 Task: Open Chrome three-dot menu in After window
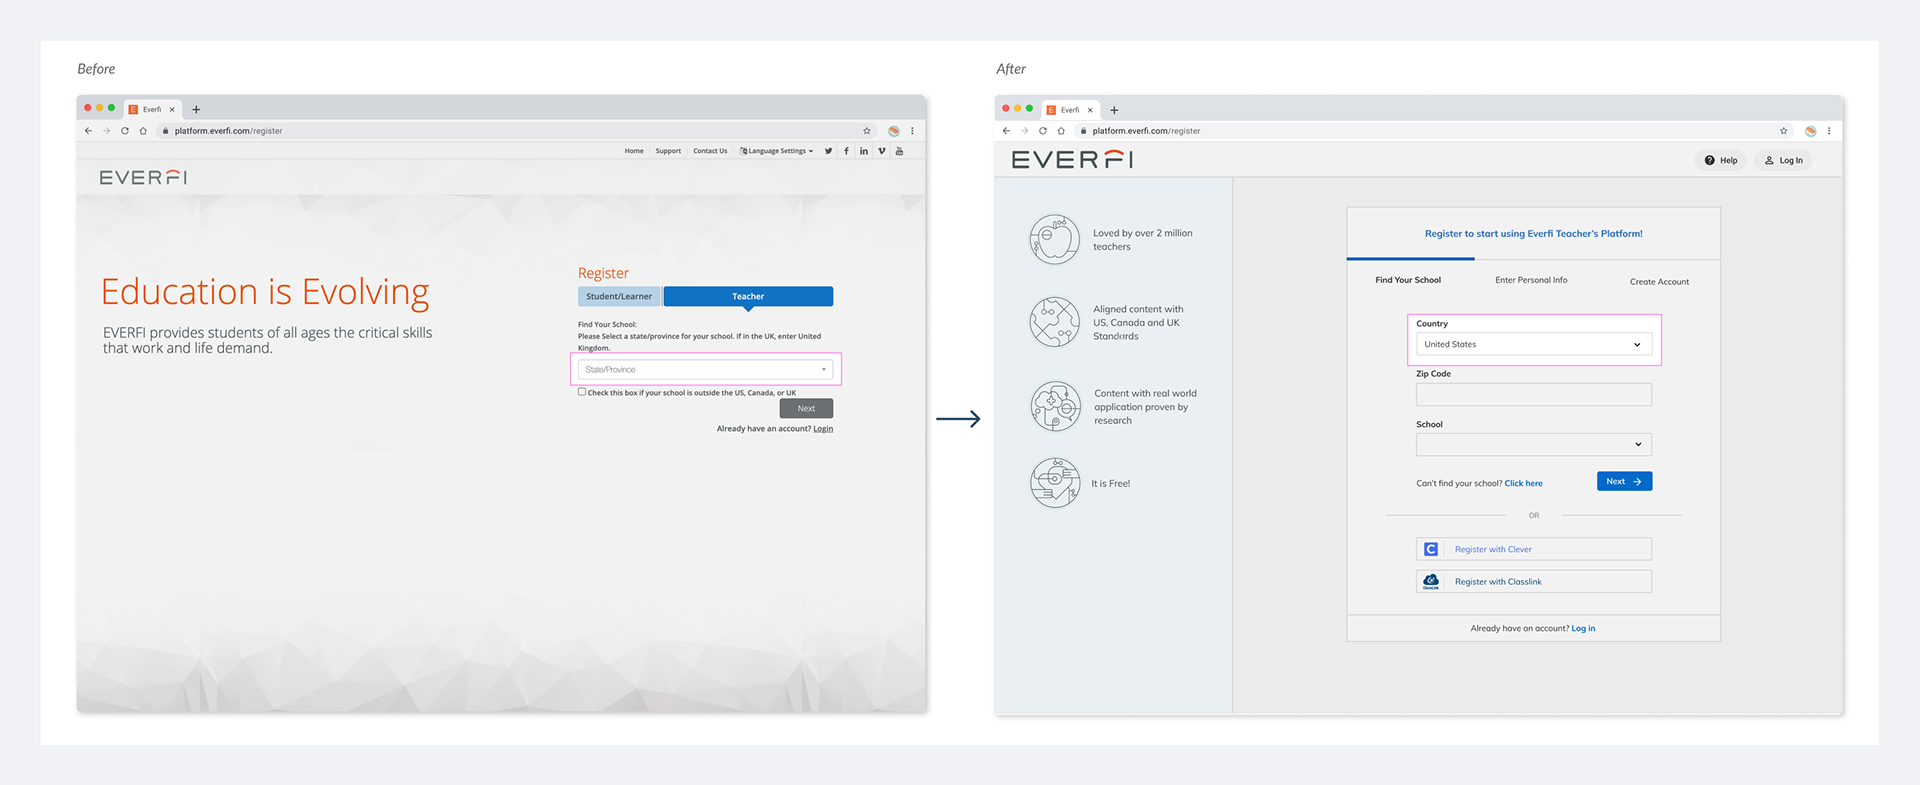coord(1829,131)
